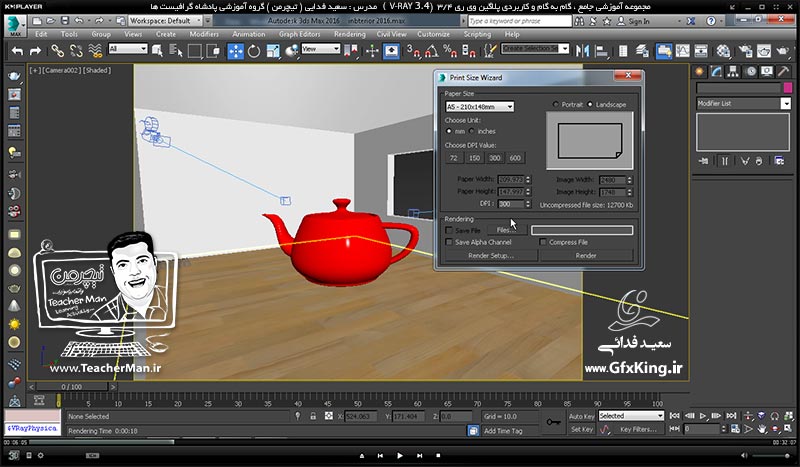Activate the Select and Scale tool

coord(273,51)
